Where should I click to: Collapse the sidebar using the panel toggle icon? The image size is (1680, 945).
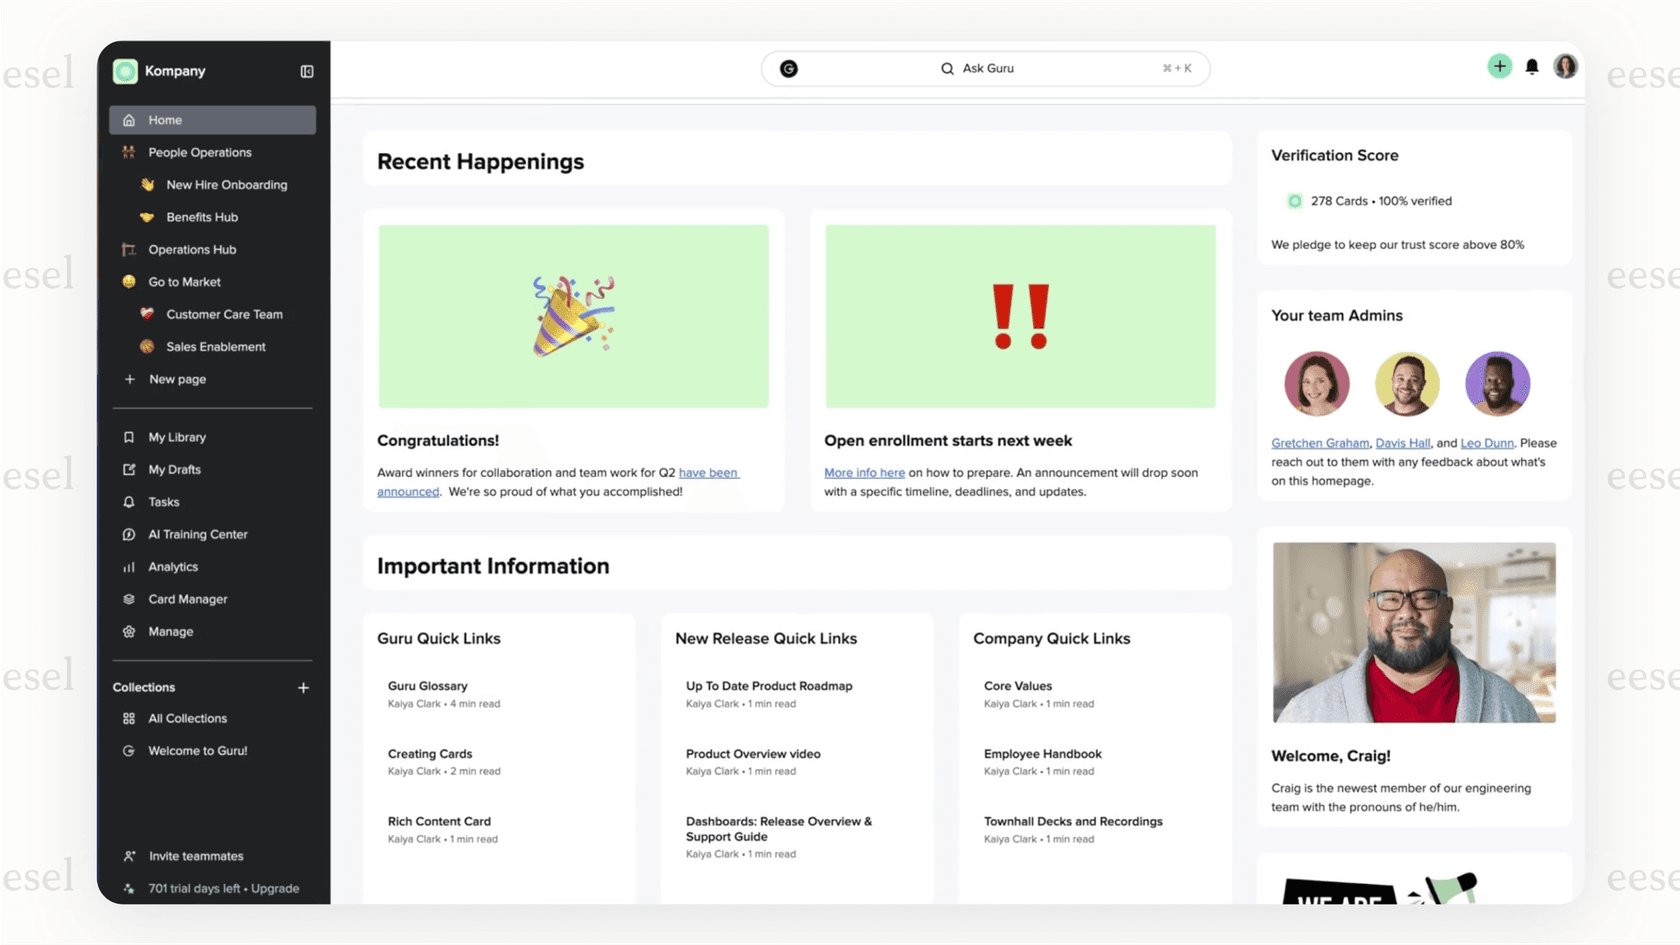coord(306,70)
